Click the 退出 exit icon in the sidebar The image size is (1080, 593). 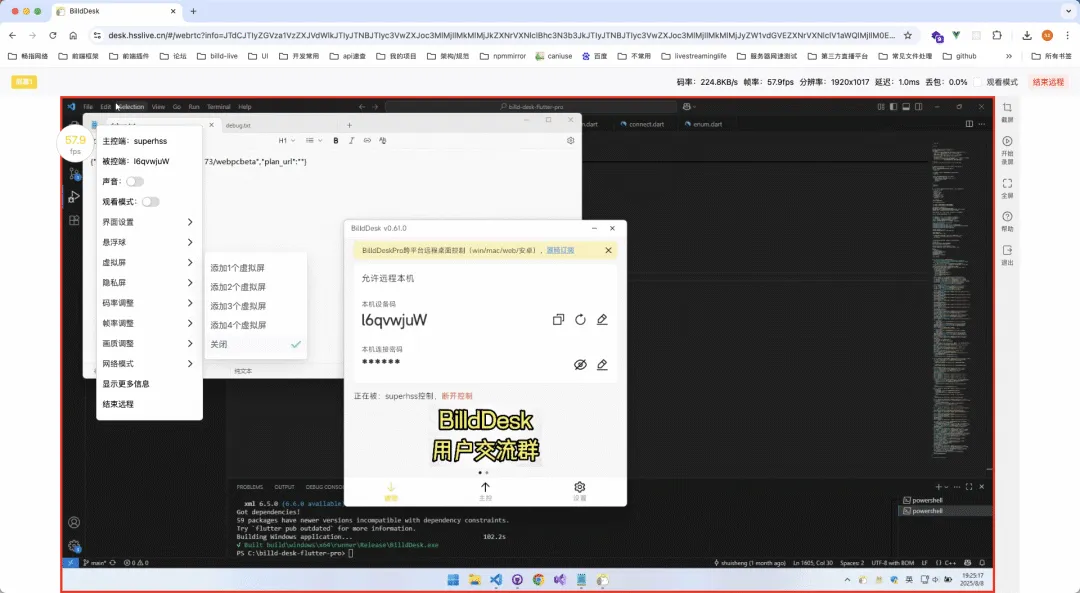pos(1007,251)
